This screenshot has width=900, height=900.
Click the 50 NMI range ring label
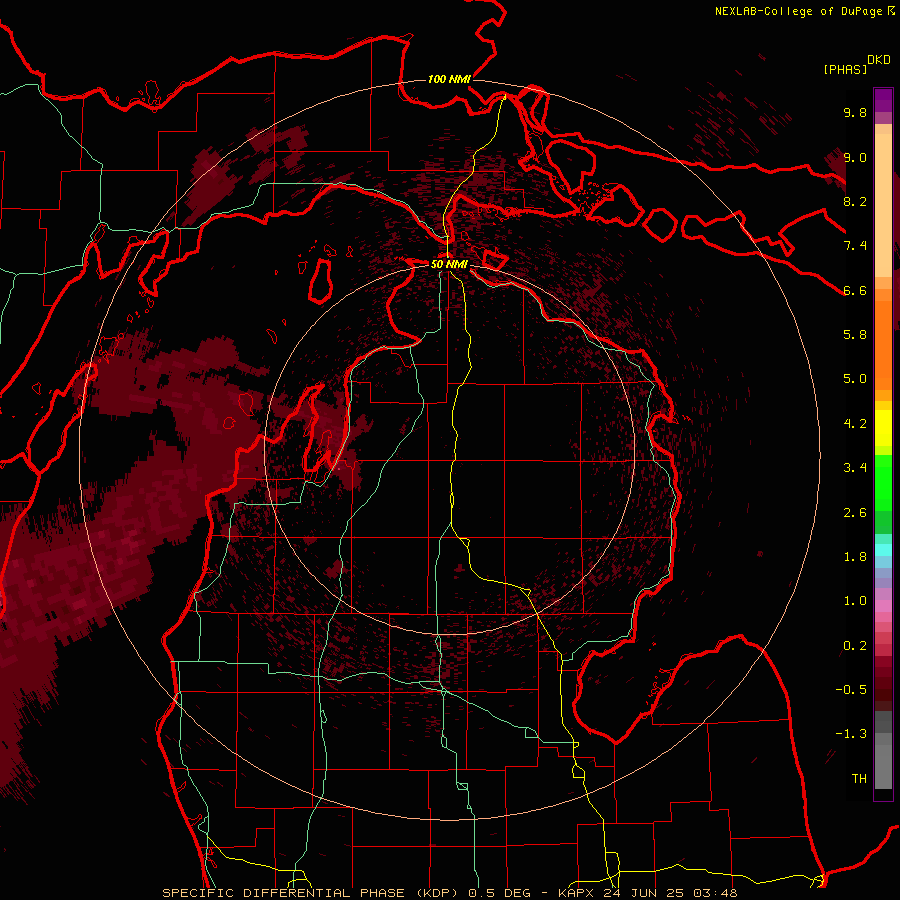tap(449, 264)
